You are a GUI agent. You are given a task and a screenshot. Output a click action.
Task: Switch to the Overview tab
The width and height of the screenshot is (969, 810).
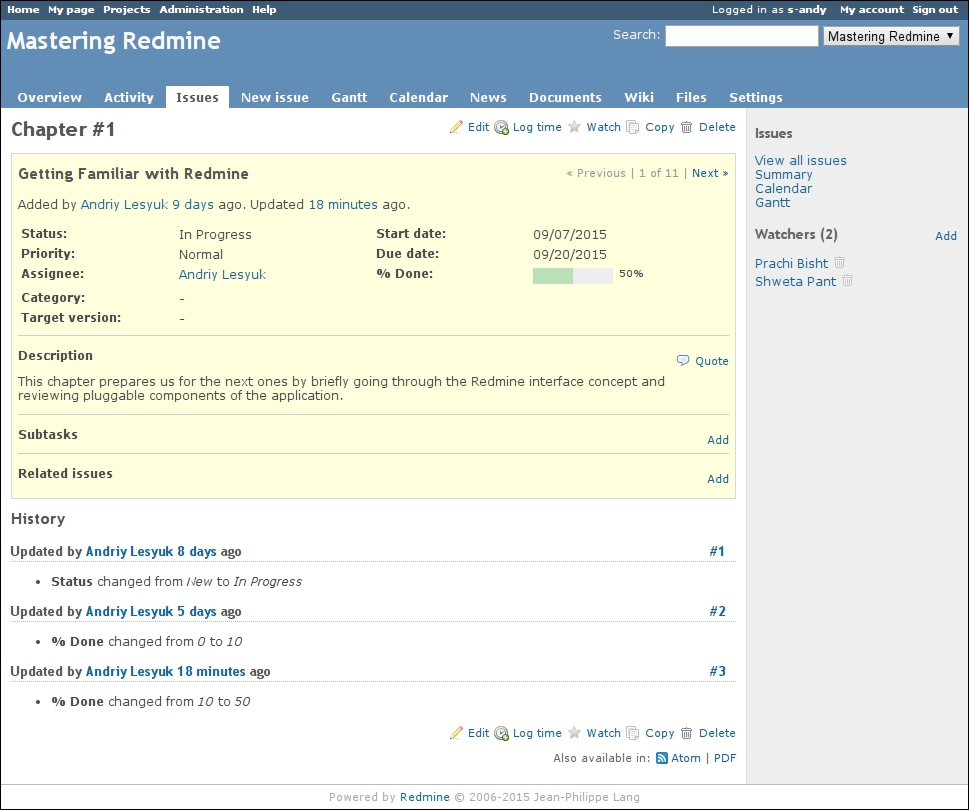[49, 97]
